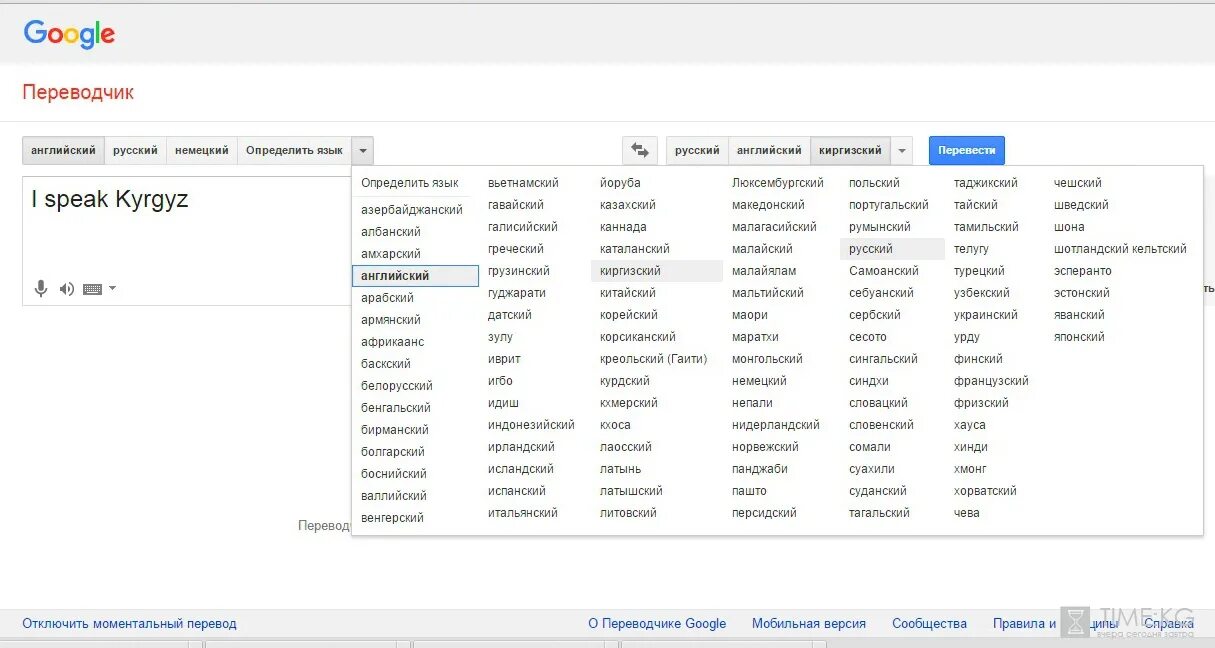Pick чешский from the language list

1078,183
